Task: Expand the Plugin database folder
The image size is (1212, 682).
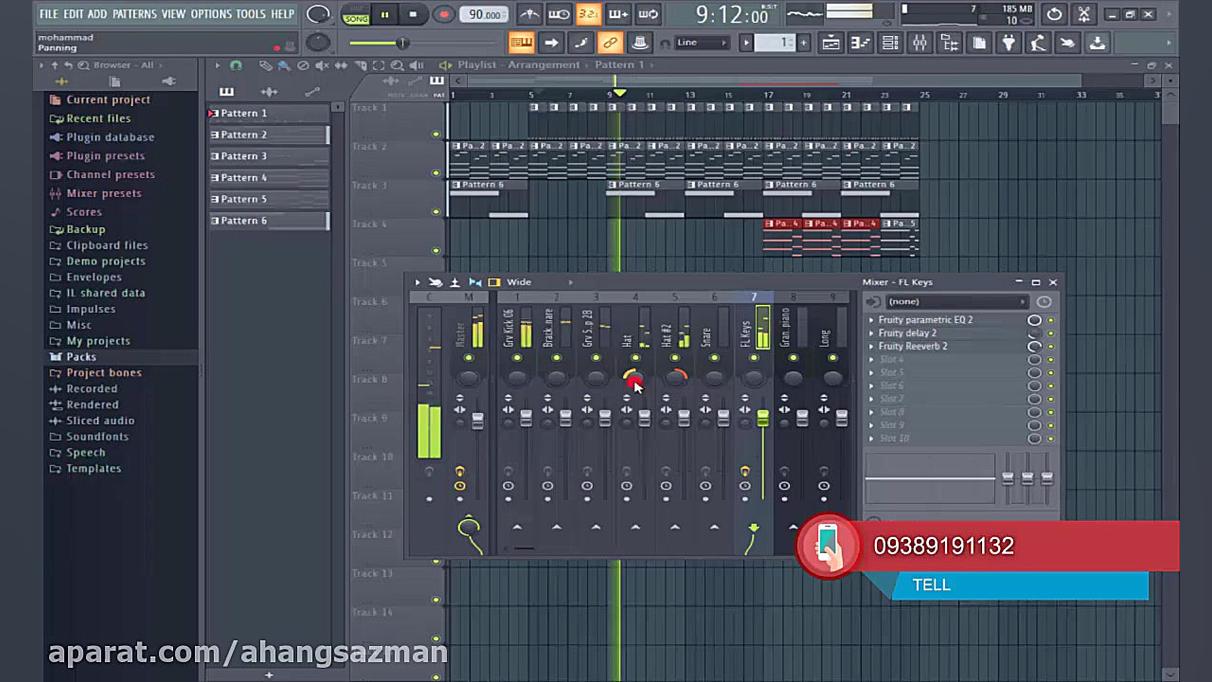Action: click(110, 138)
